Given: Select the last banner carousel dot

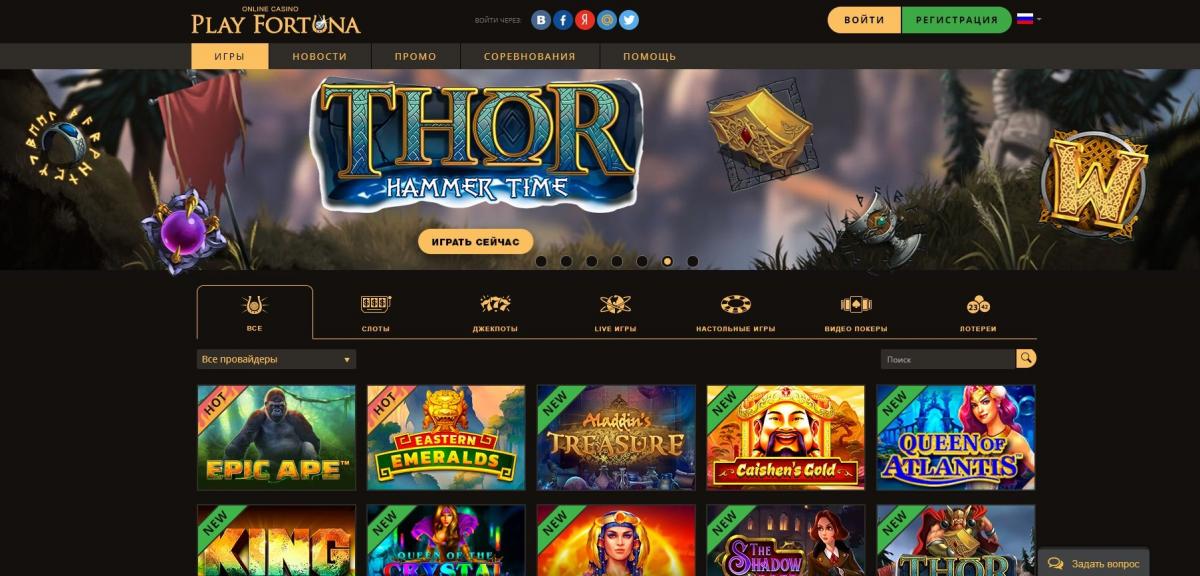Looking at the screenshot, I should point(693,261).
